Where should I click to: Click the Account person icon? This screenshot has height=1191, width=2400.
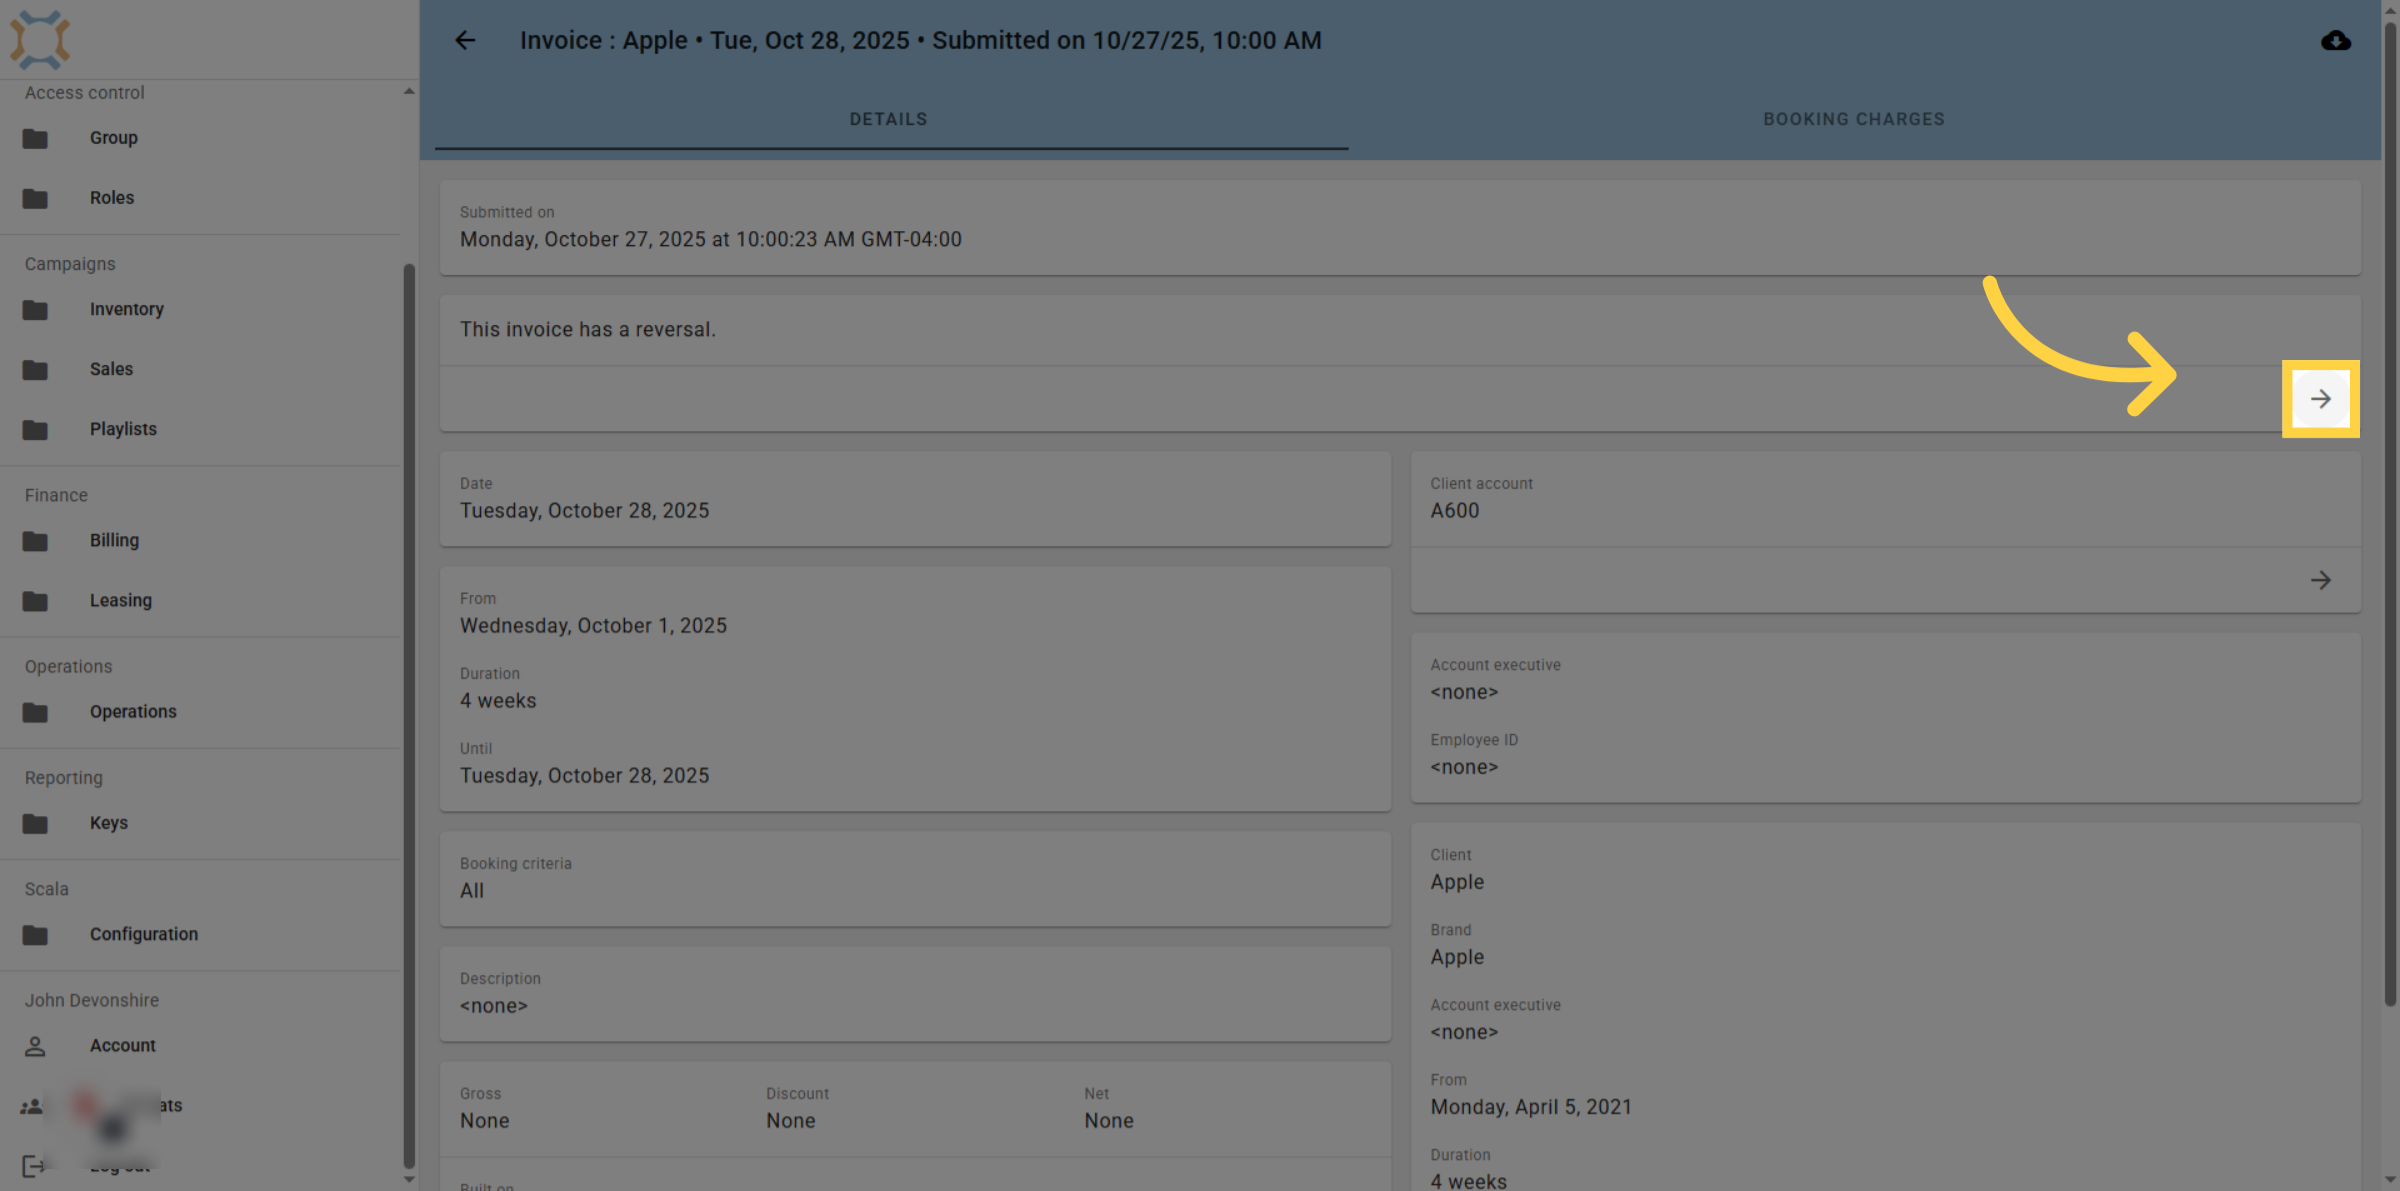(x=35, y=1046)
